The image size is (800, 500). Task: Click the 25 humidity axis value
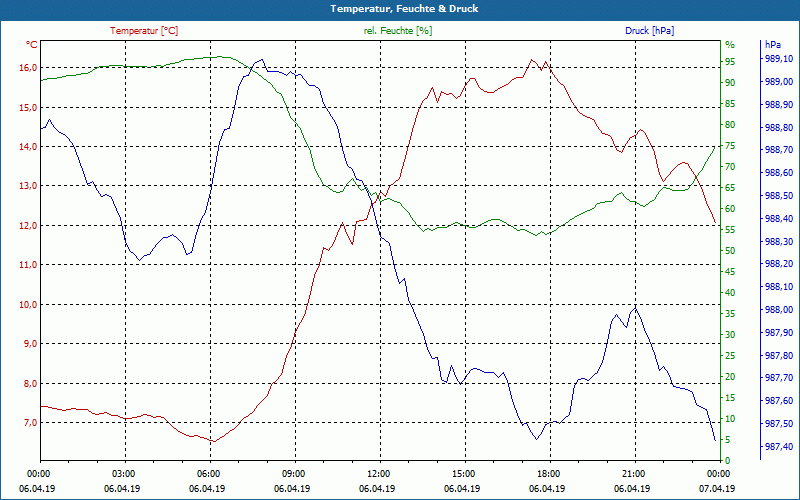[x=730, y=356]
